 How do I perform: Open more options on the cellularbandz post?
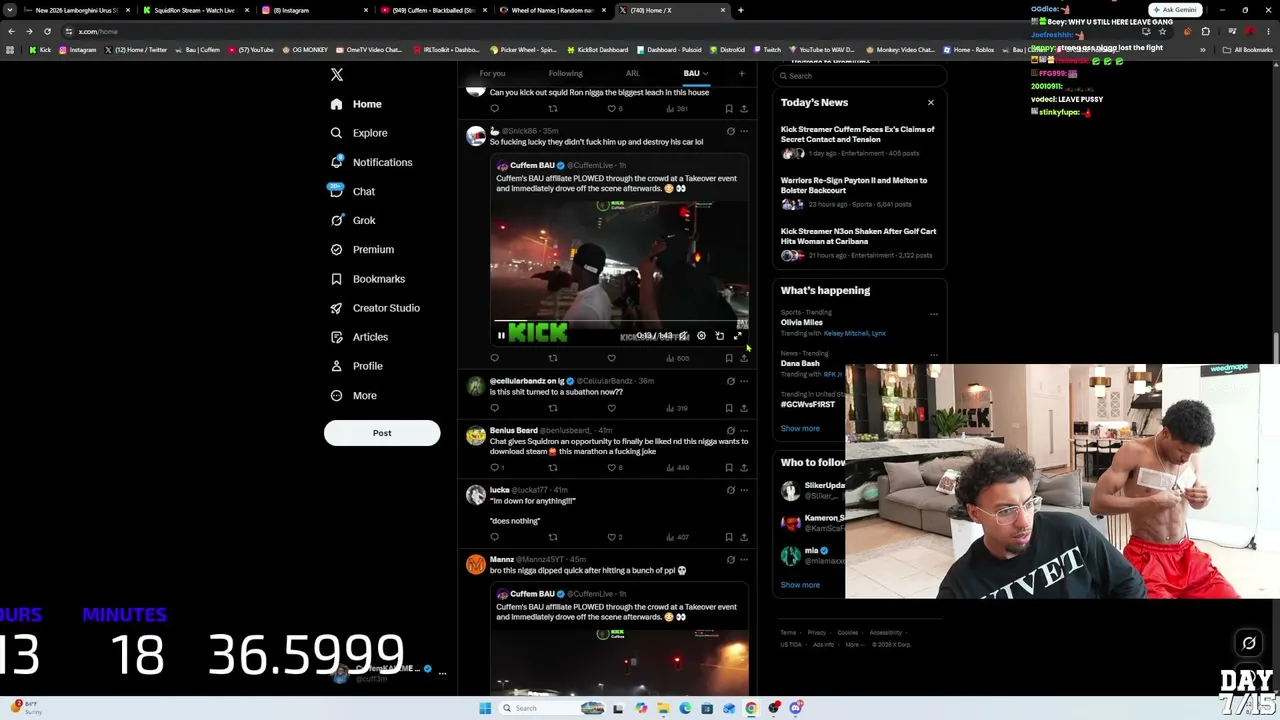point(744,381)
